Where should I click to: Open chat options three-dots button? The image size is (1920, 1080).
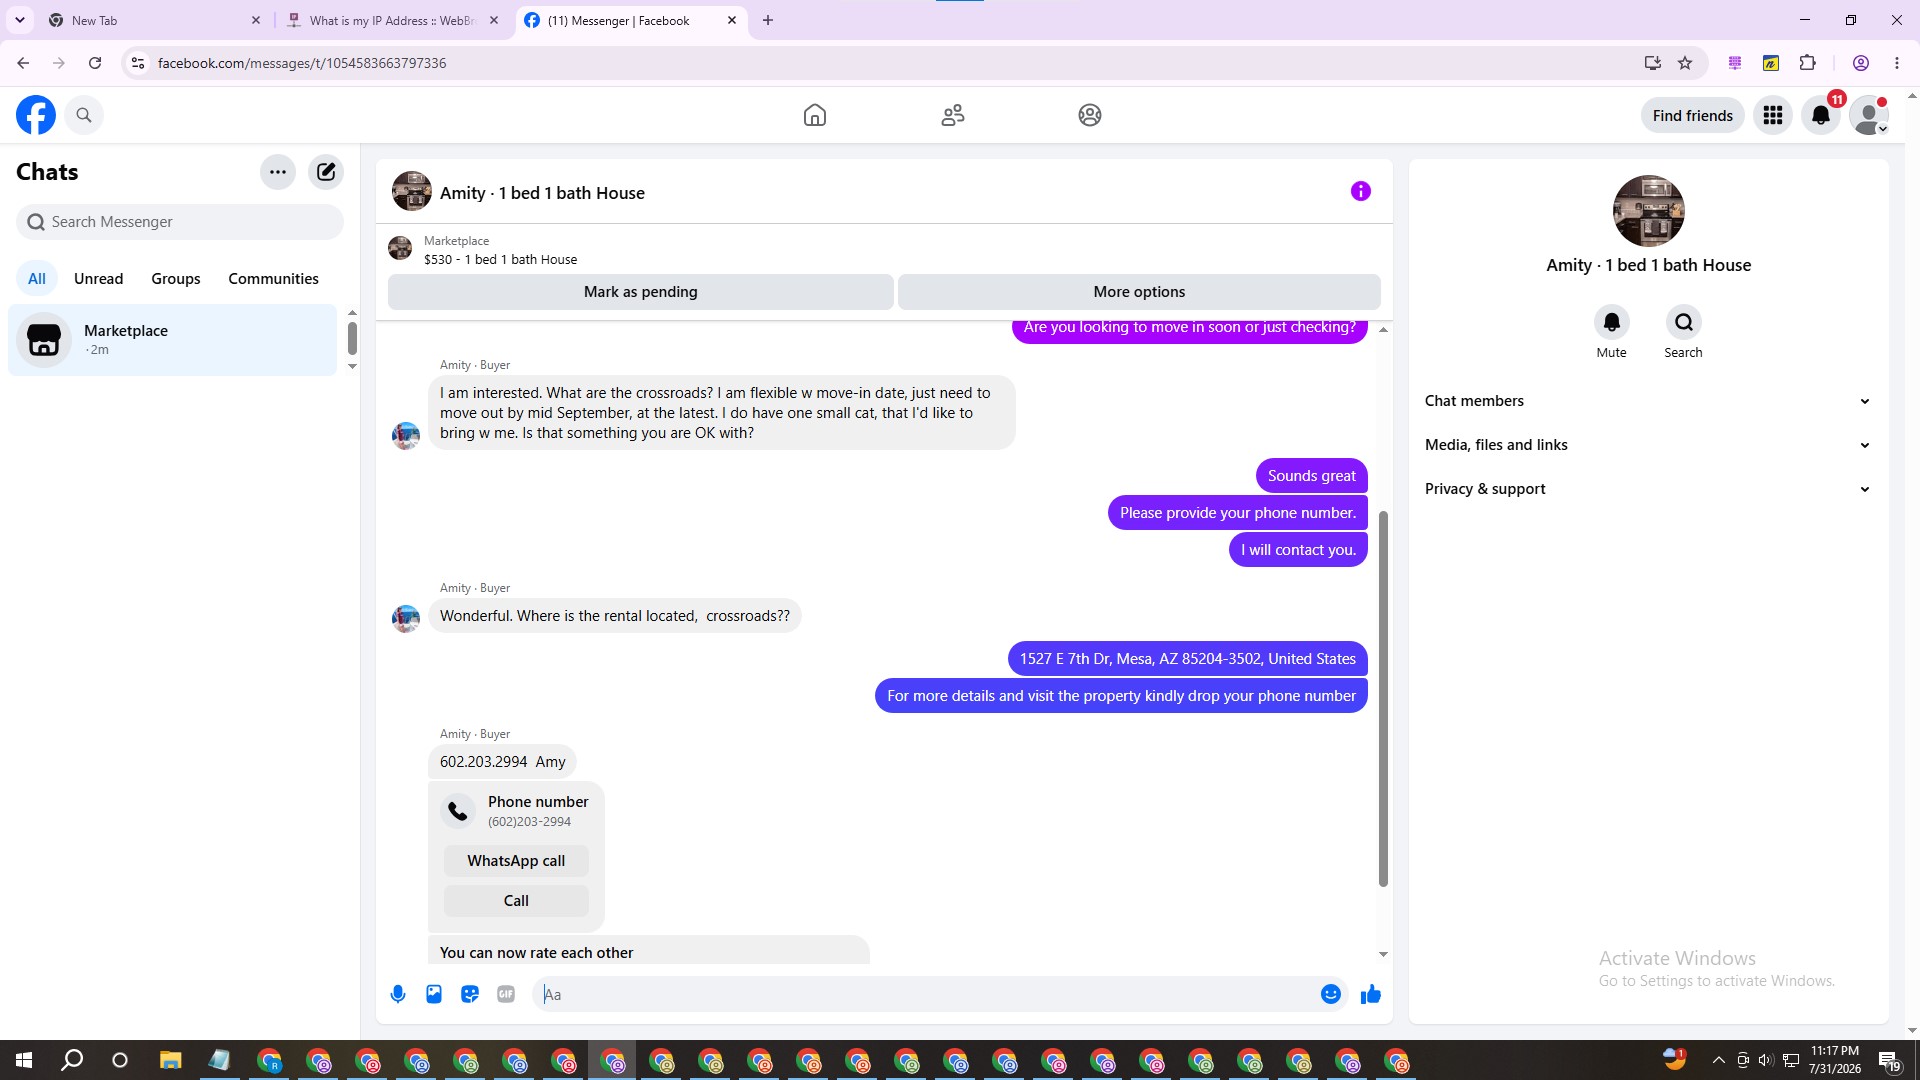coord(278,172)
